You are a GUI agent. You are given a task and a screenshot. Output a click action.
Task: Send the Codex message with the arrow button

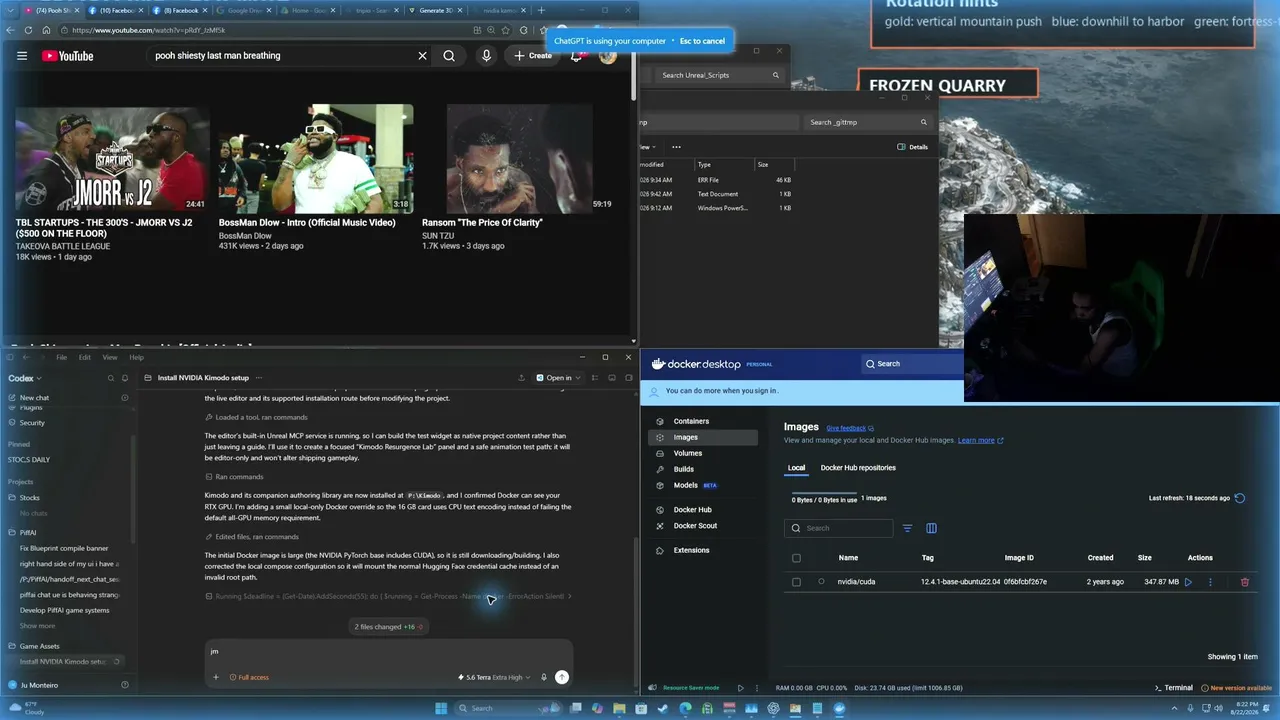pos(562,677)
